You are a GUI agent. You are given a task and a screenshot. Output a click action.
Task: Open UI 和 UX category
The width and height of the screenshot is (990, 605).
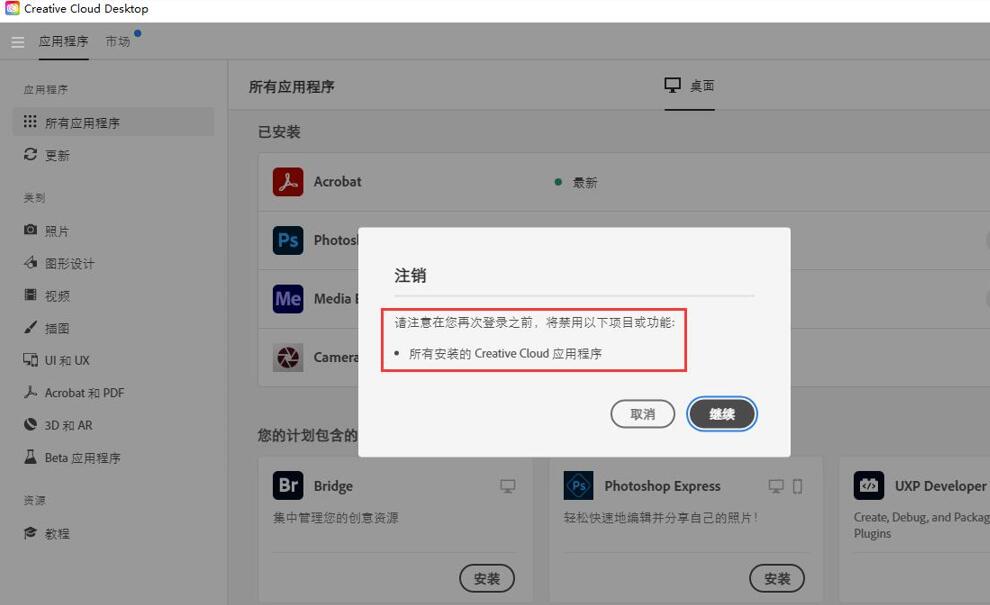(x=67, y=361)
